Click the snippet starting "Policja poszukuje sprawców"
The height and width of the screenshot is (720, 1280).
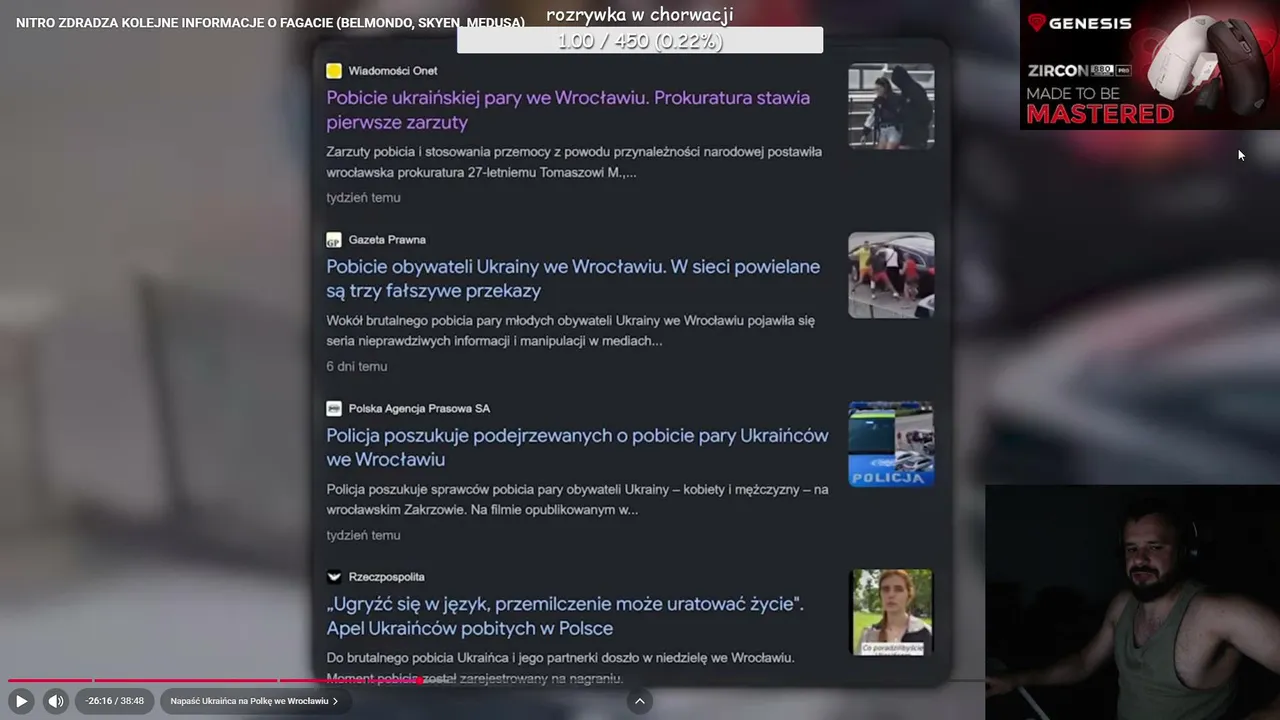(x=577, y=500)
